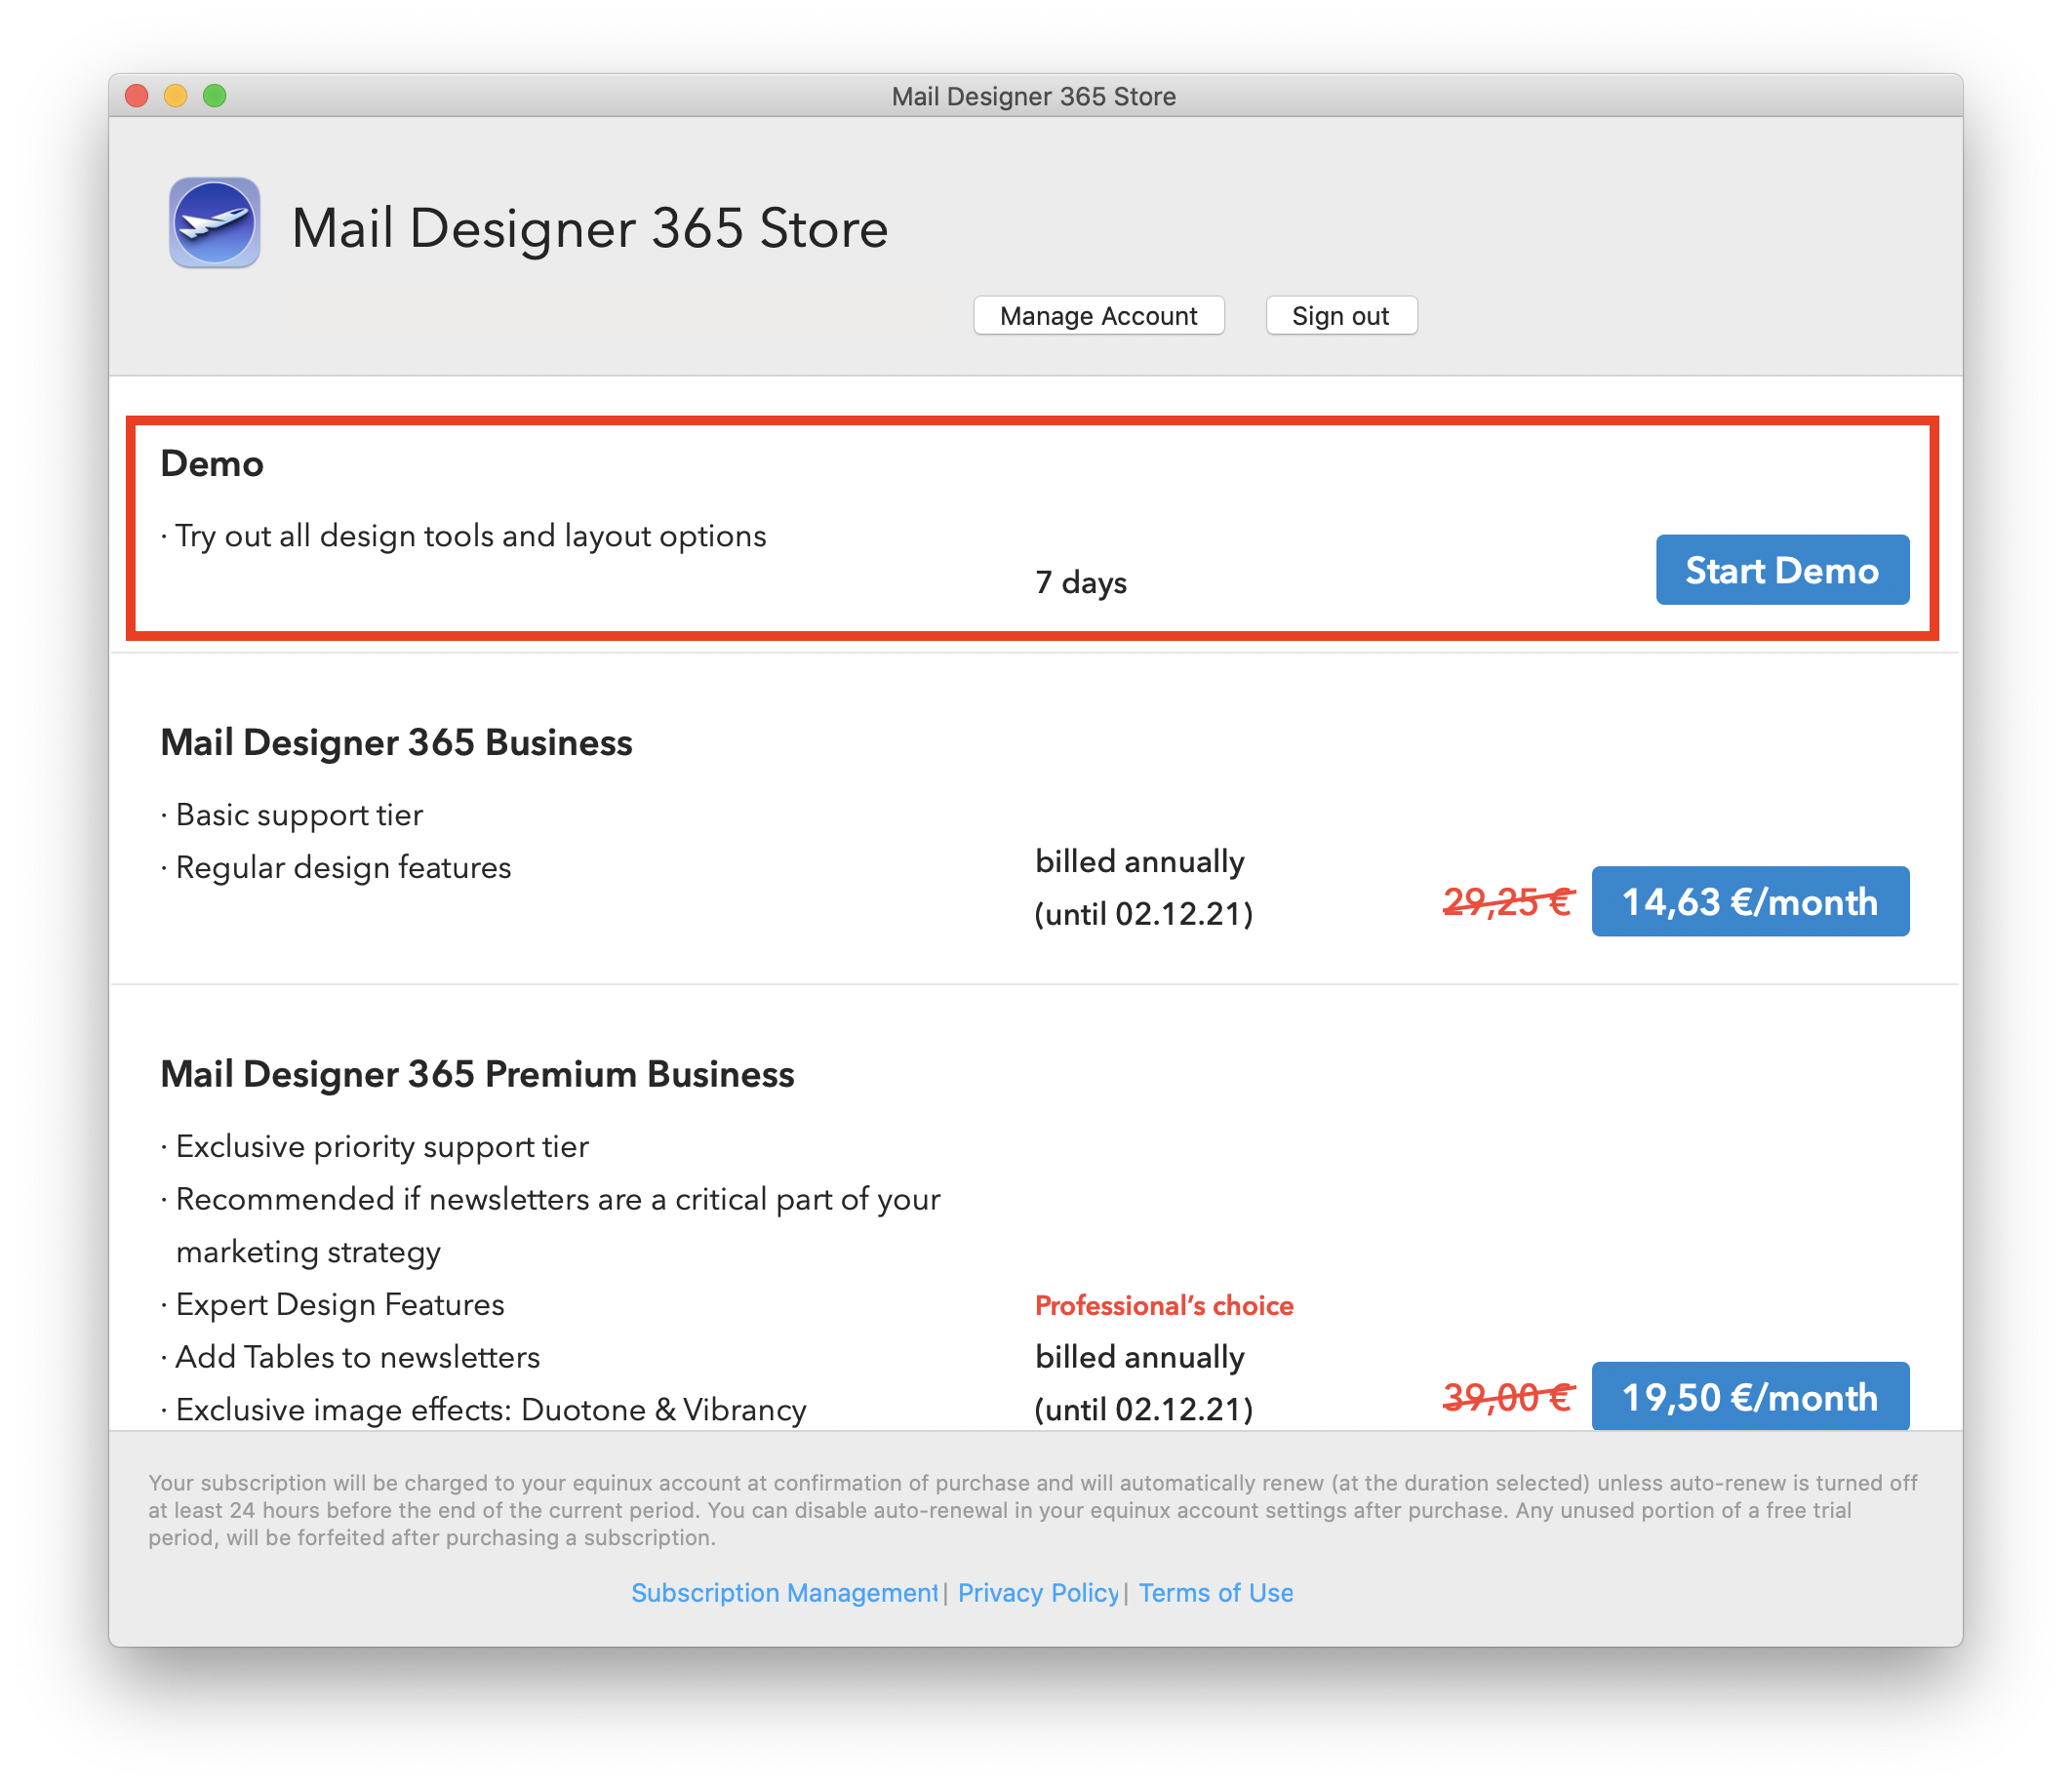2072x1791 pixels.
Task: Click the 'Basic support tier' bullet
Action: coord(292,815)
